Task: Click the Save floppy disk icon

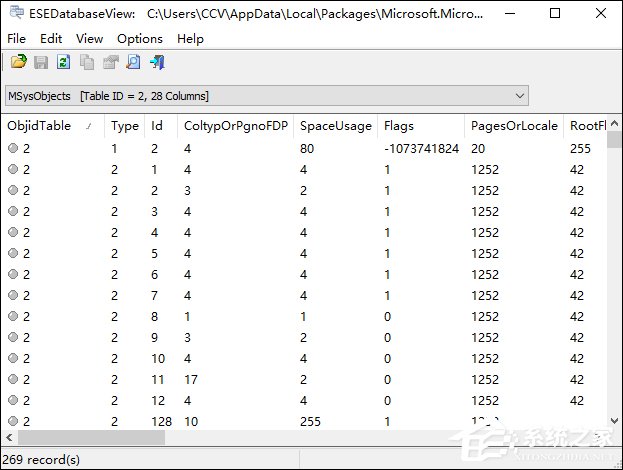Action: click(x=41, y=62)
